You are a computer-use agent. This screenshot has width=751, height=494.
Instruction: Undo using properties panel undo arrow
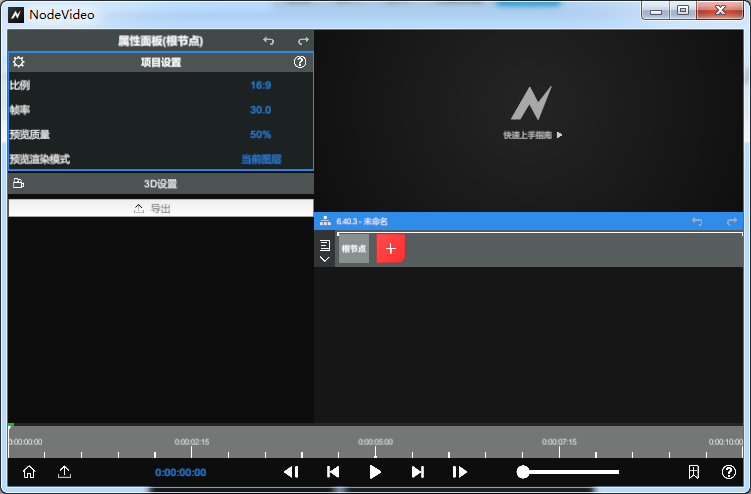point(268,41)
